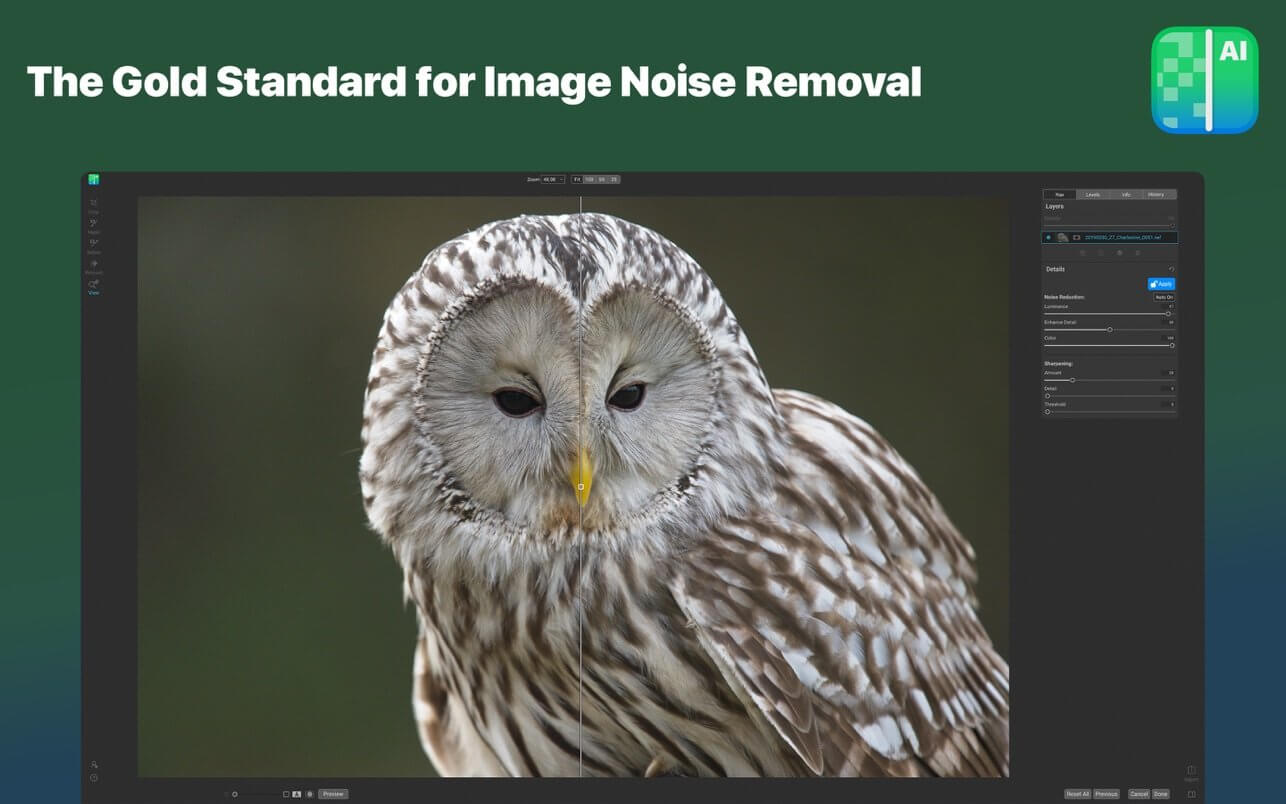Activate the View tool in left sidebar
1286x804 pixels.
(x=93, y=286)
